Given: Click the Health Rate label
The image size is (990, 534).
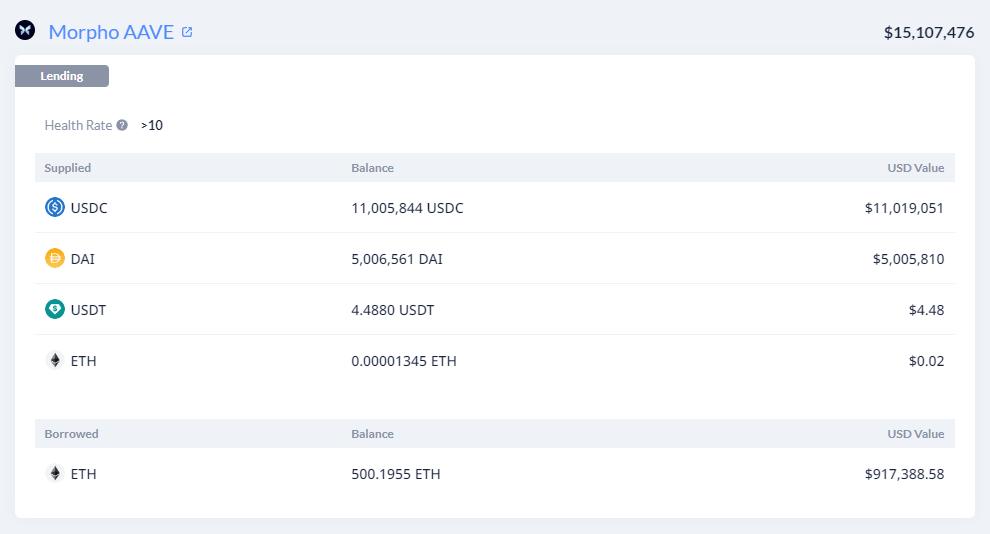Looking at the screenshot, I should coord(78,126).
